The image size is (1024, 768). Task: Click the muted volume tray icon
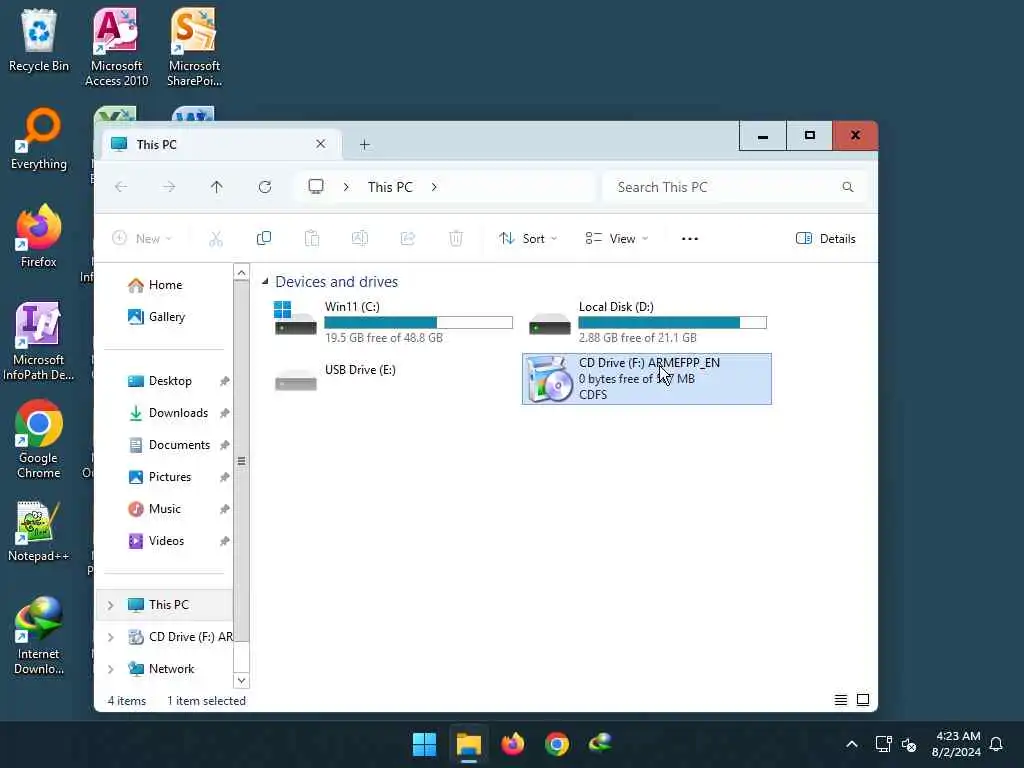[x=909, y=744]
